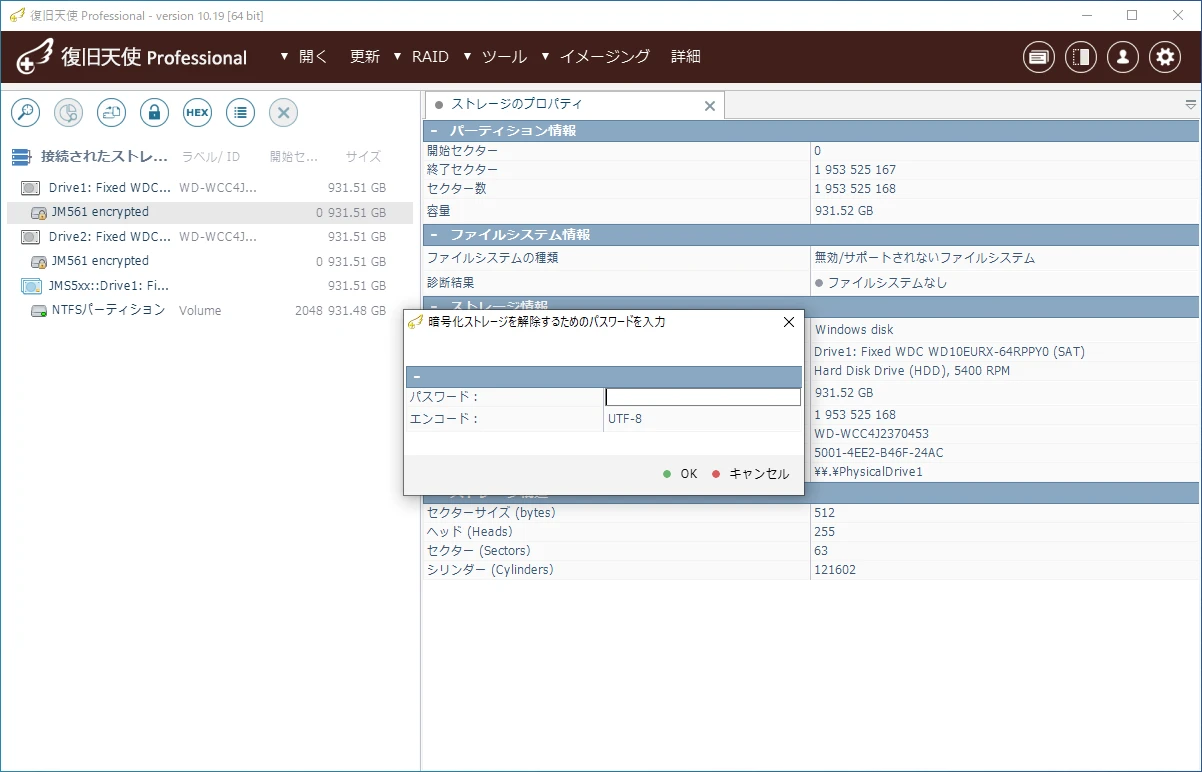Click the console log icon in the header
The image size is (1202, 772).
1039,57
